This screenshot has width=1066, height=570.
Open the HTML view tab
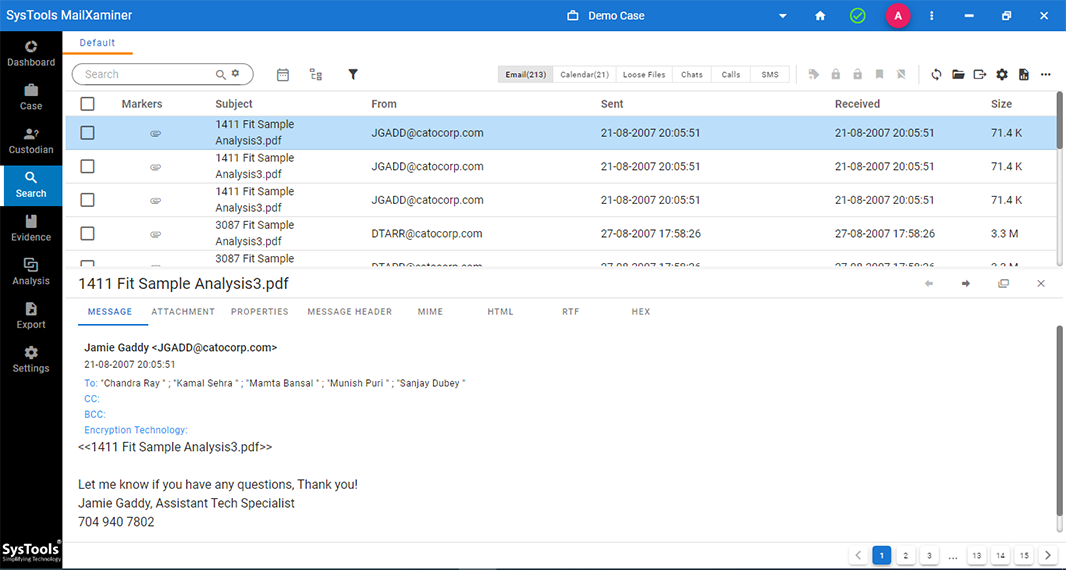coord(500,312)
